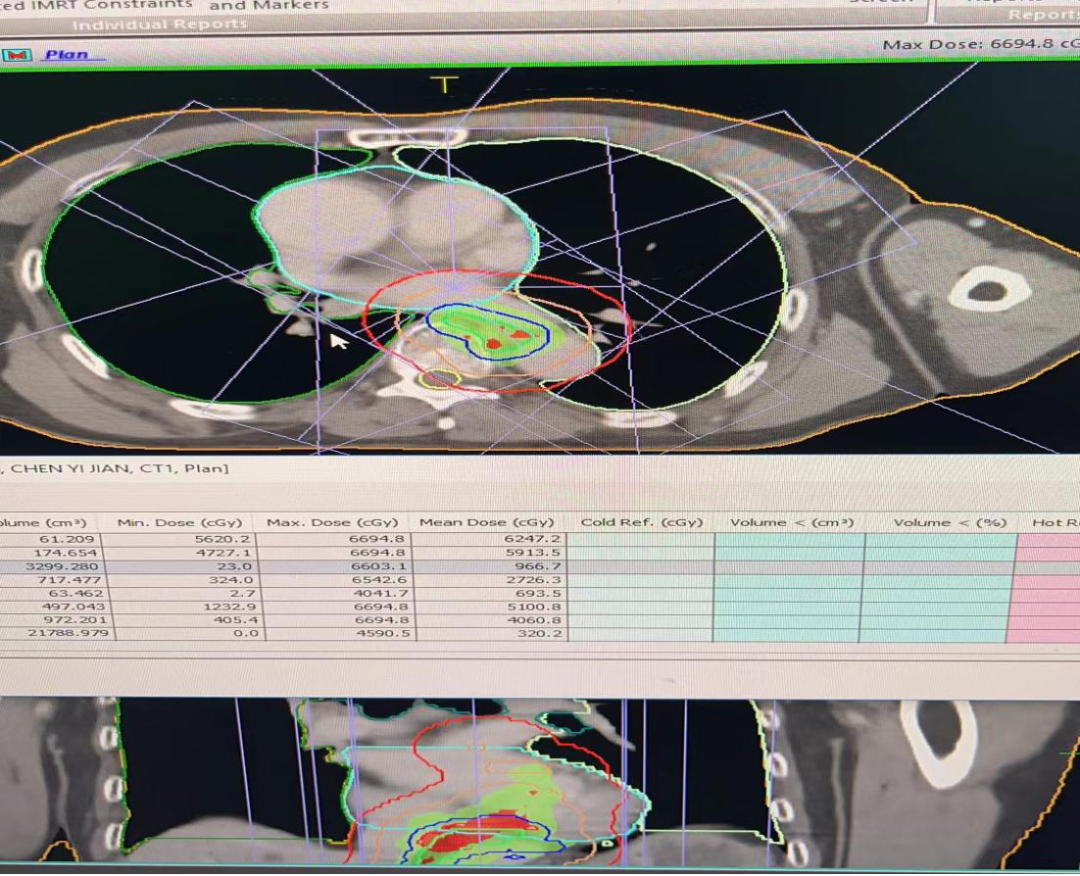Click the Max Dose readout above axial view

[x=975, y=44]
